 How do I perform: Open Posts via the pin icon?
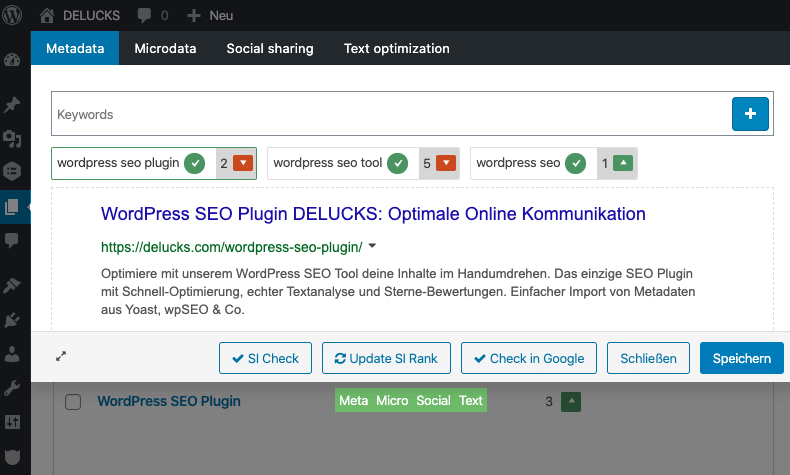pyautogui.click(x=13, y=105)
